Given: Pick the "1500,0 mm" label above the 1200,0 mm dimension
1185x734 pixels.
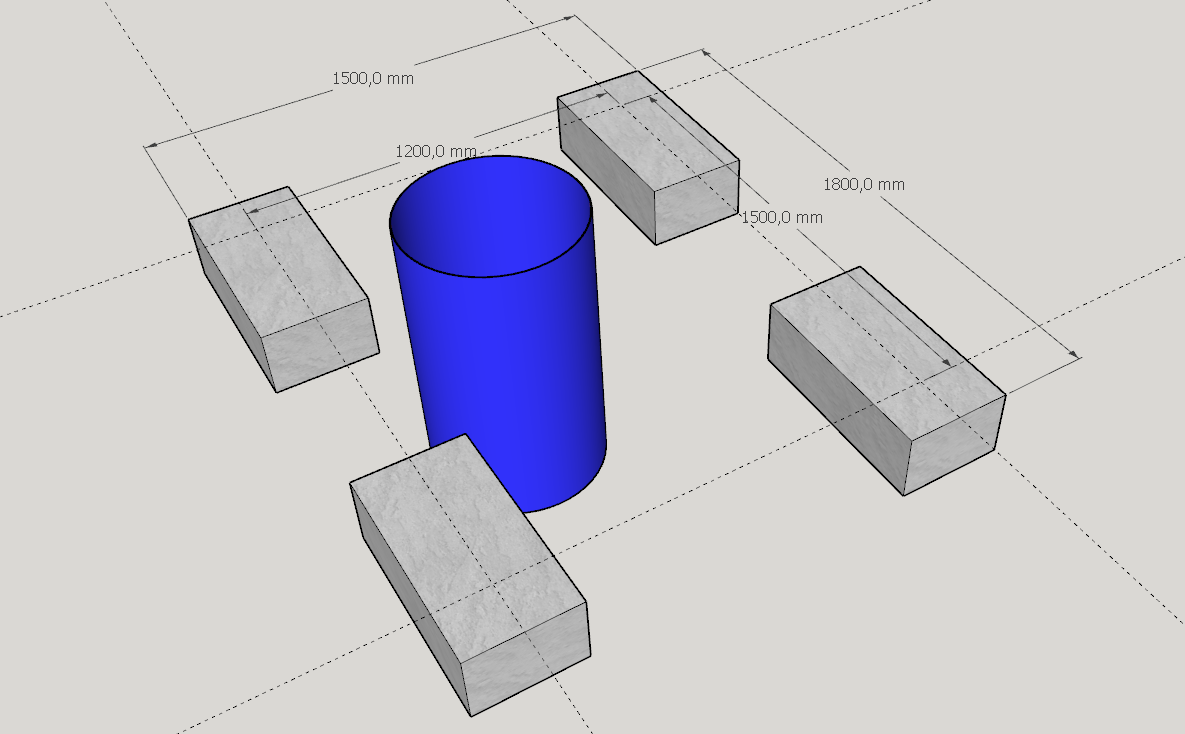Looking at the screenshot, I should pos(373,78).
